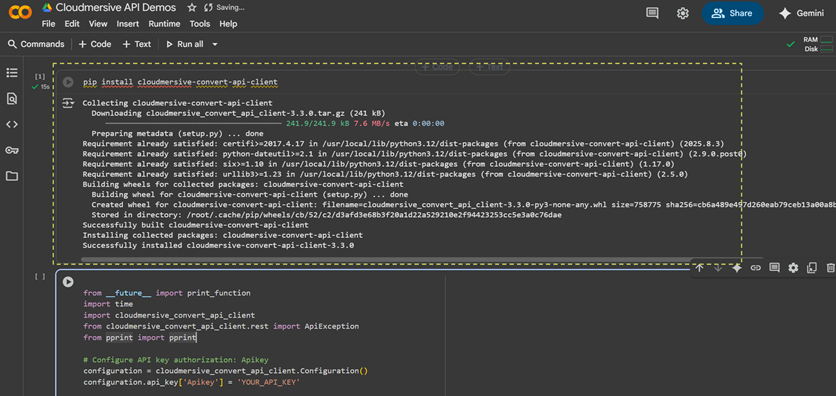
Task: Click the Run all button
Action: [185, 44]
